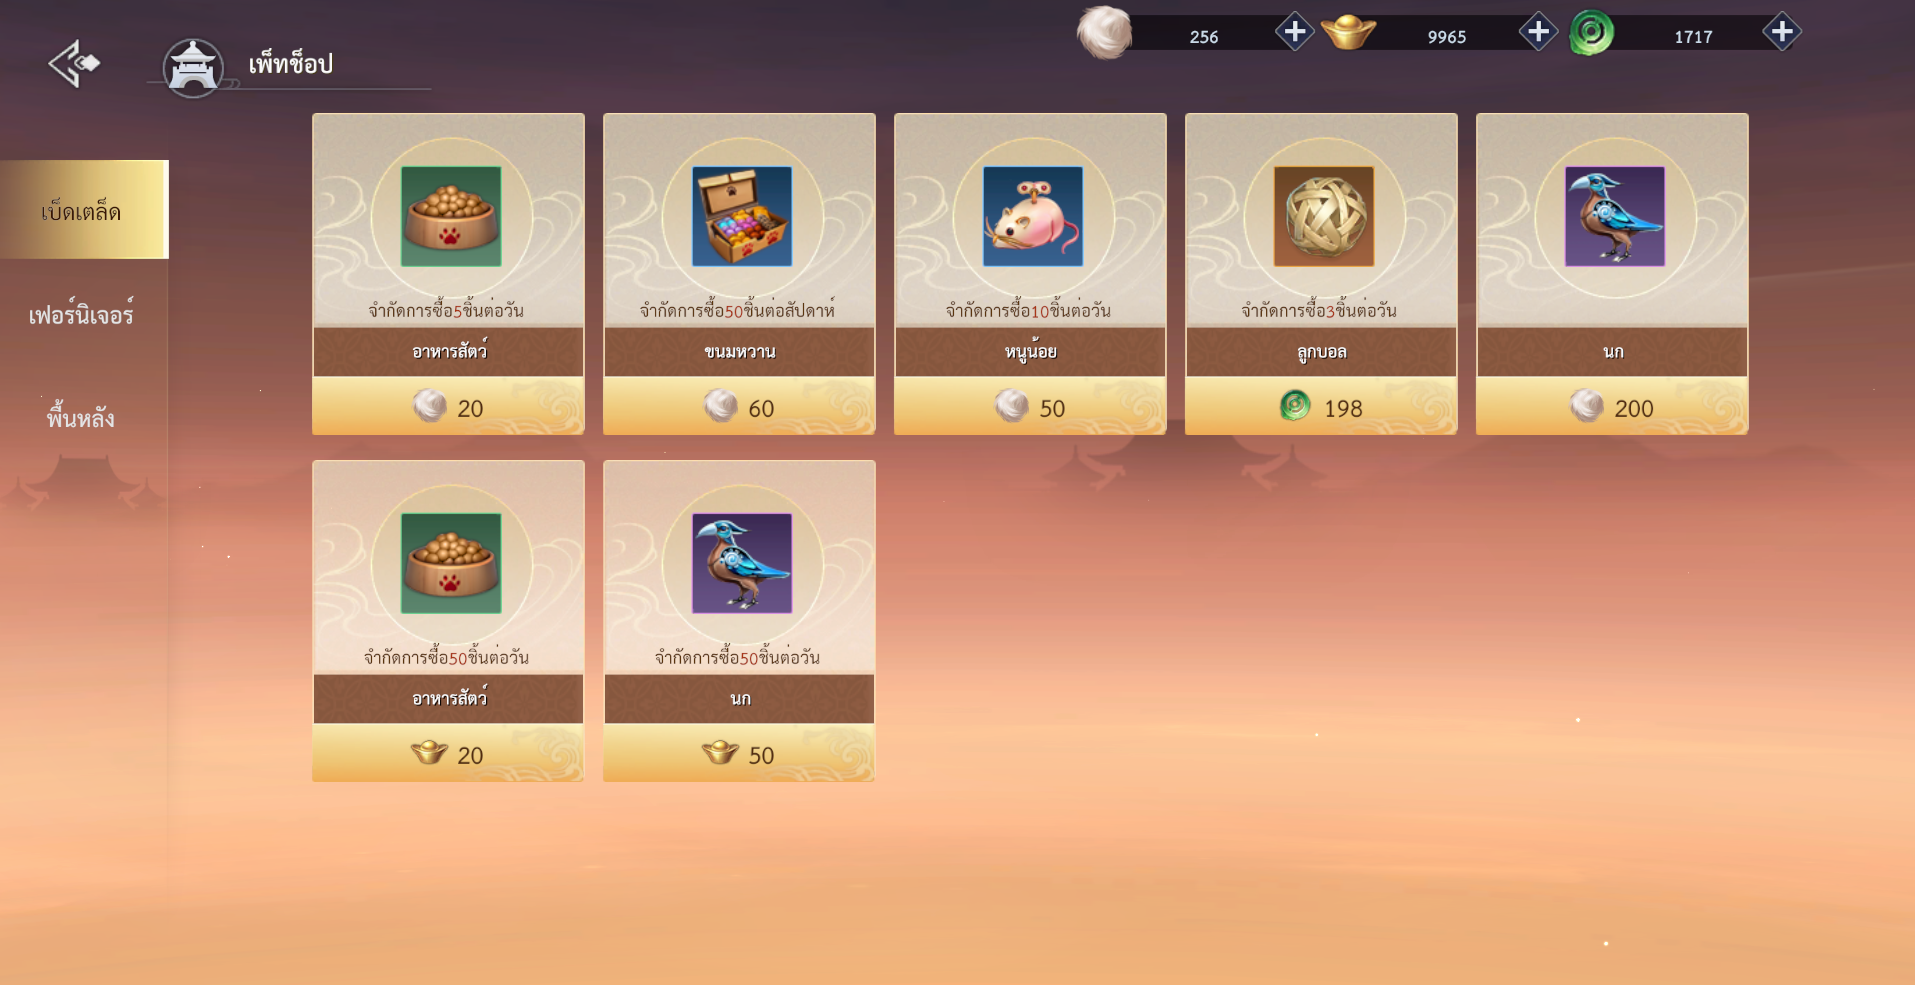
Task: Select the เบ็ดเตล็ด tab
Action: click(x=84, y=209)
